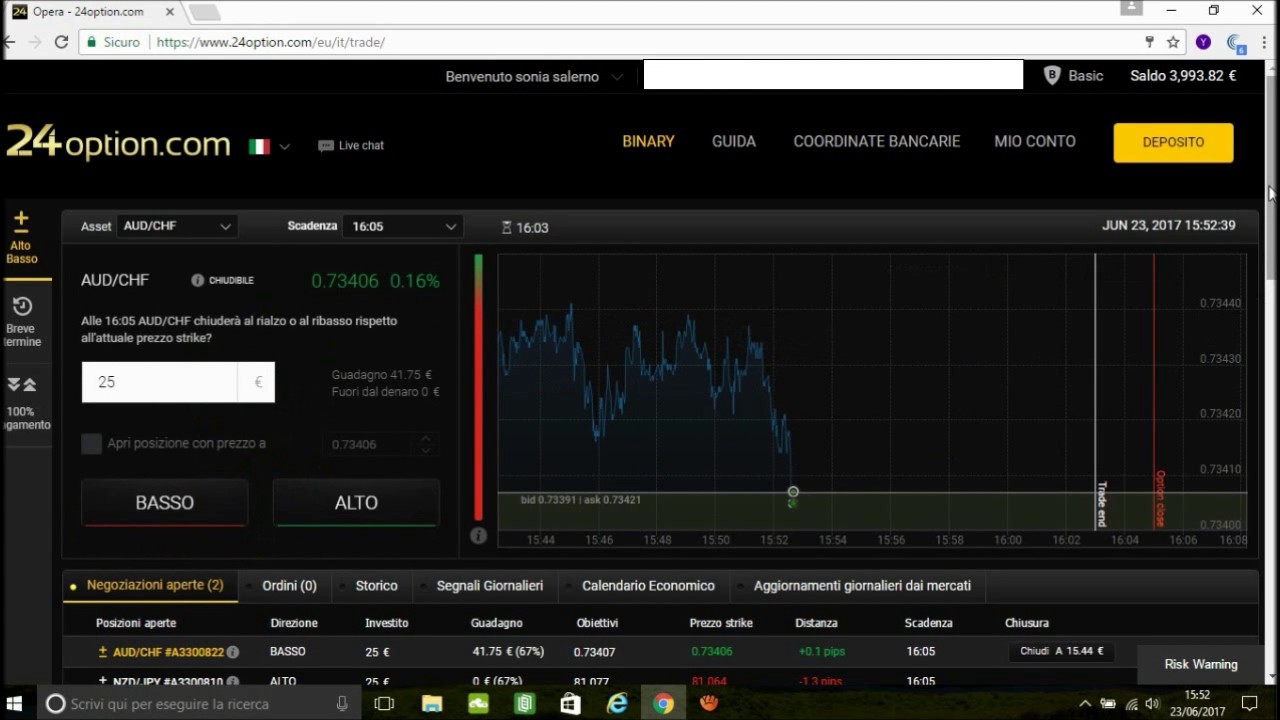The height and width of the screenshot is (720, 1280).
Task: Select the Negoziazioni aperte (2) tab
Action: point(150,585)
